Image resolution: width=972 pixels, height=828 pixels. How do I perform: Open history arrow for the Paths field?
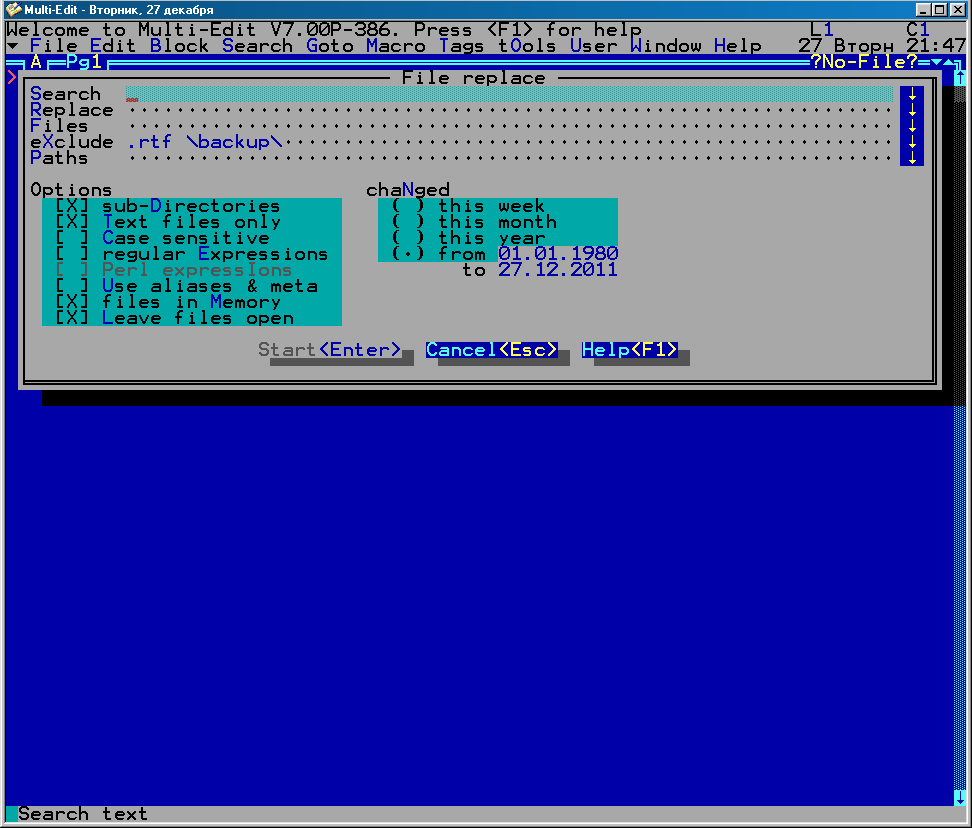point(912,159)
